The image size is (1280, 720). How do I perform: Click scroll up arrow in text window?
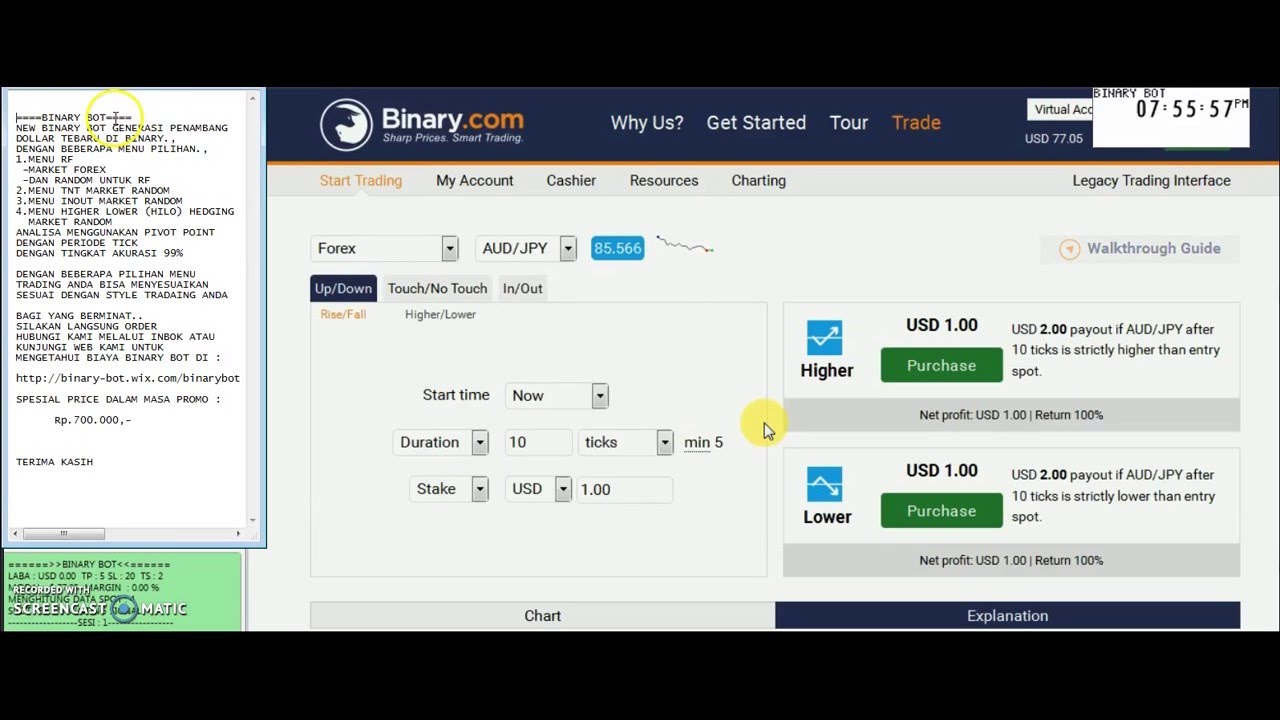[x=253, y=98]
